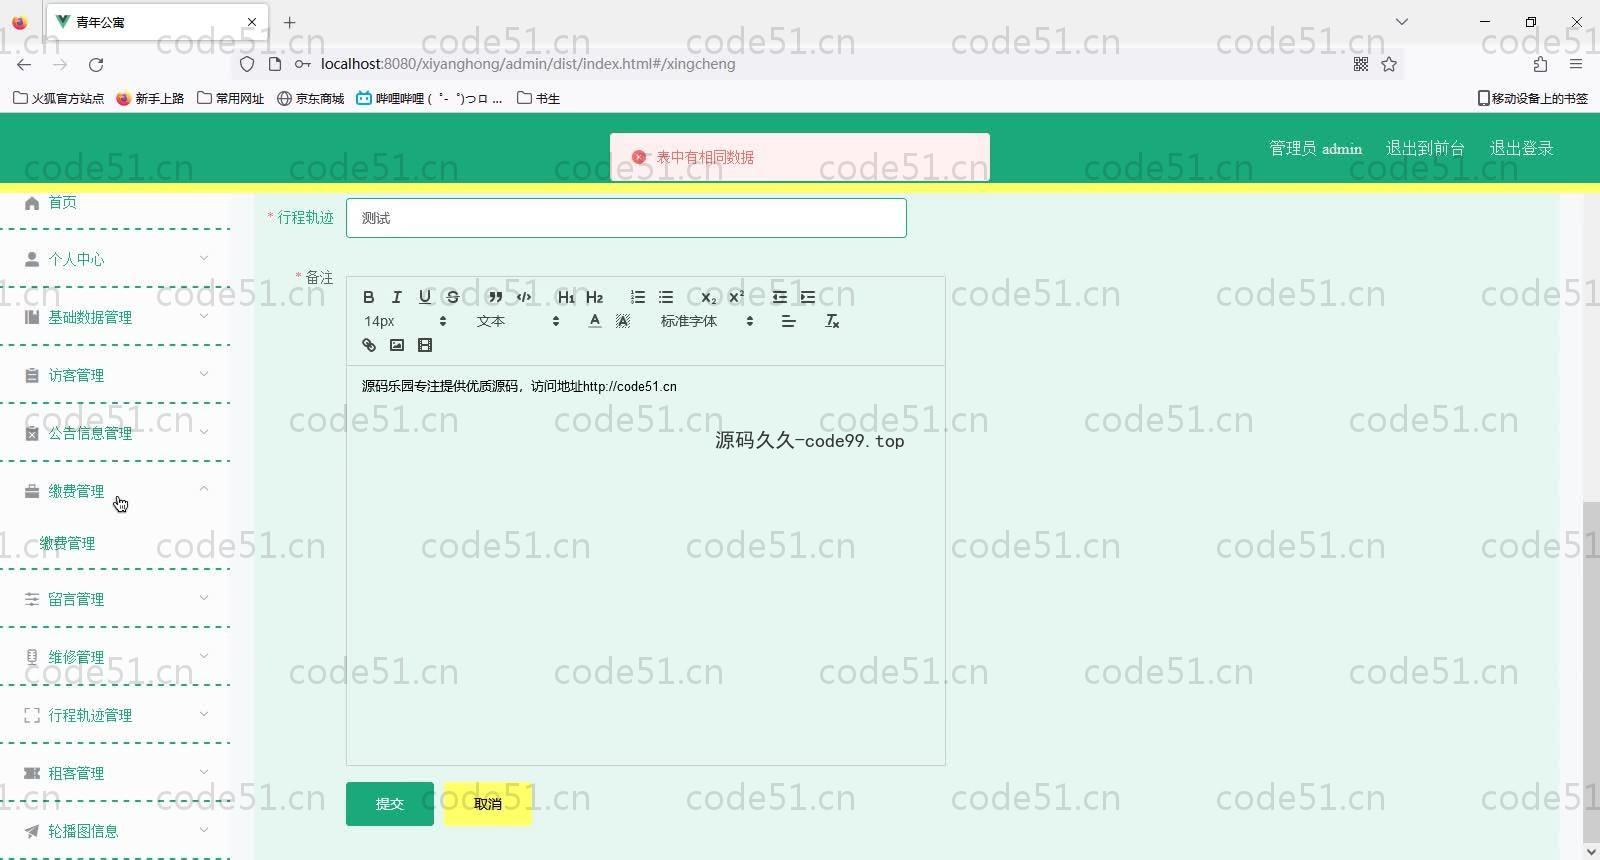Click inside the 备注 rich text area
This screenshot has height=860, width=1600.
[x=645, y=565]
